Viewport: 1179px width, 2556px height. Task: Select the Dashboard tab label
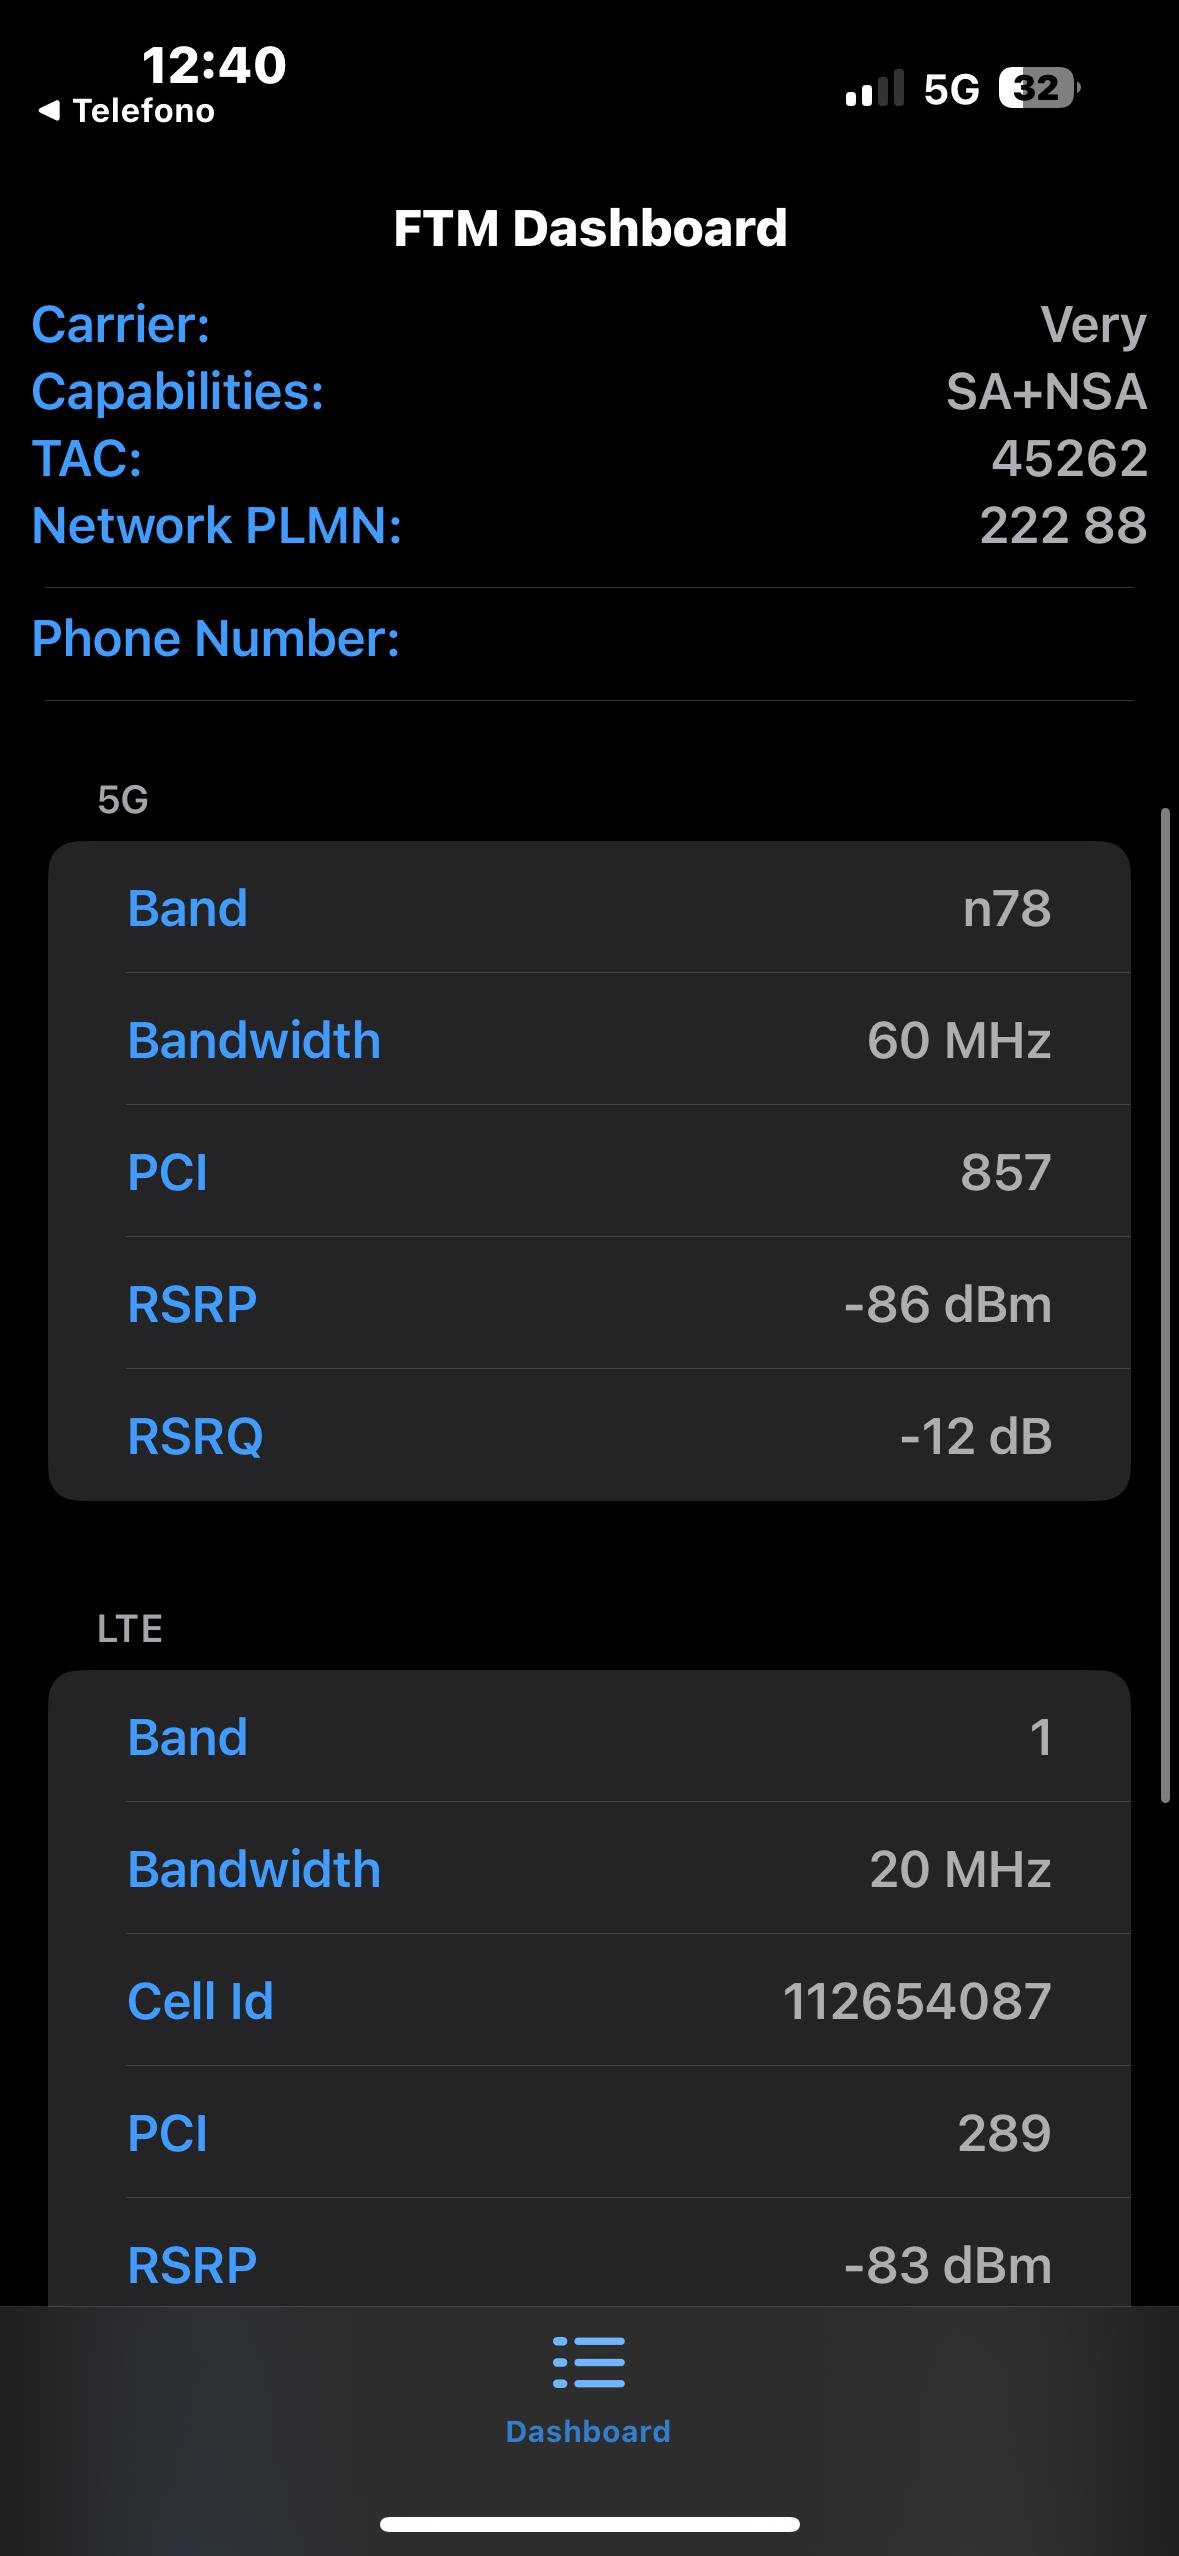click(588, 2431)
